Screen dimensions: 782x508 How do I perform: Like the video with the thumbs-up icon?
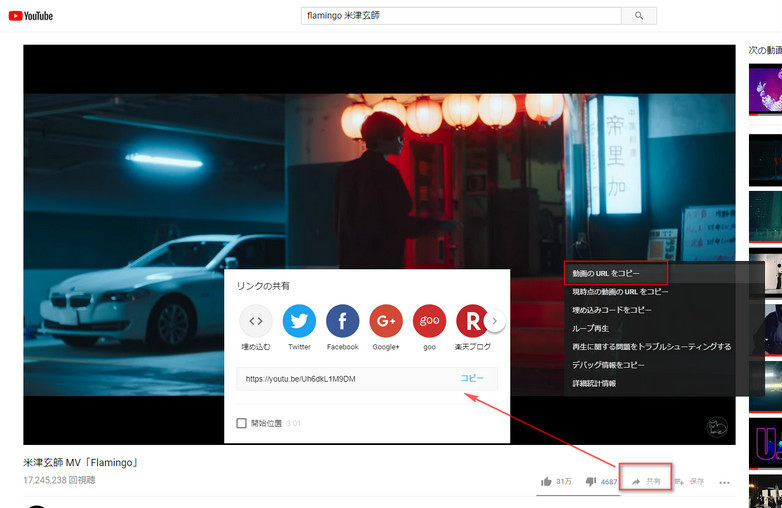click(547, 482)
